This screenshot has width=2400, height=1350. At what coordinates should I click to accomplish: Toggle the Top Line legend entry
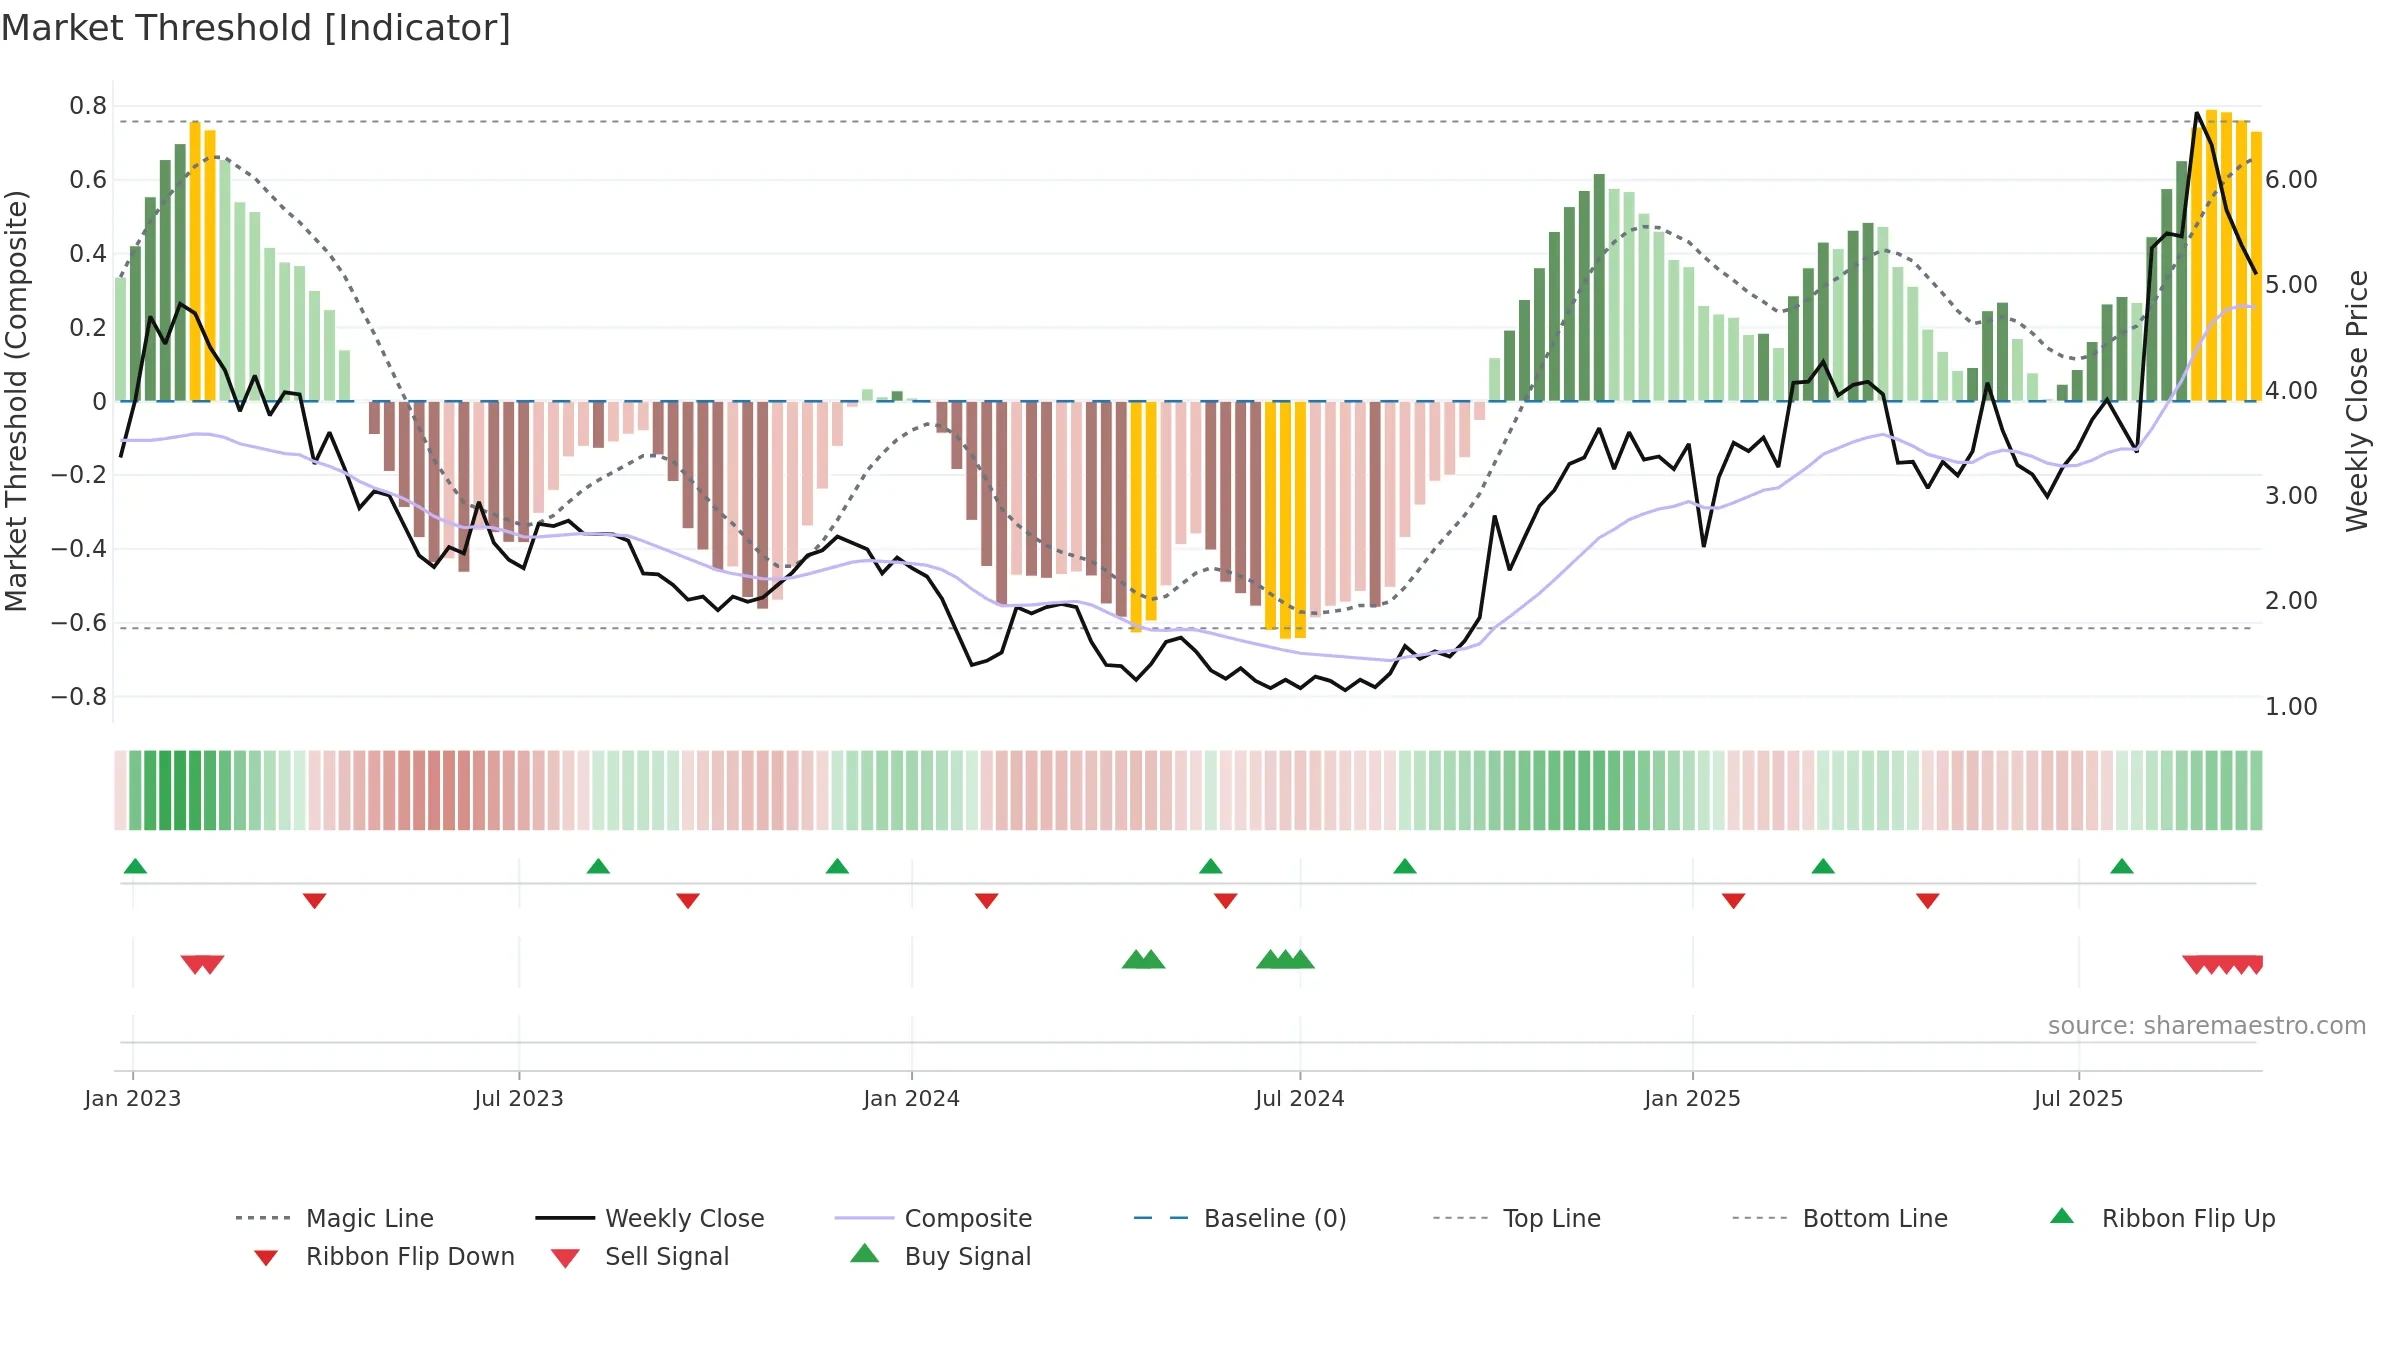pos(1516,1218)
